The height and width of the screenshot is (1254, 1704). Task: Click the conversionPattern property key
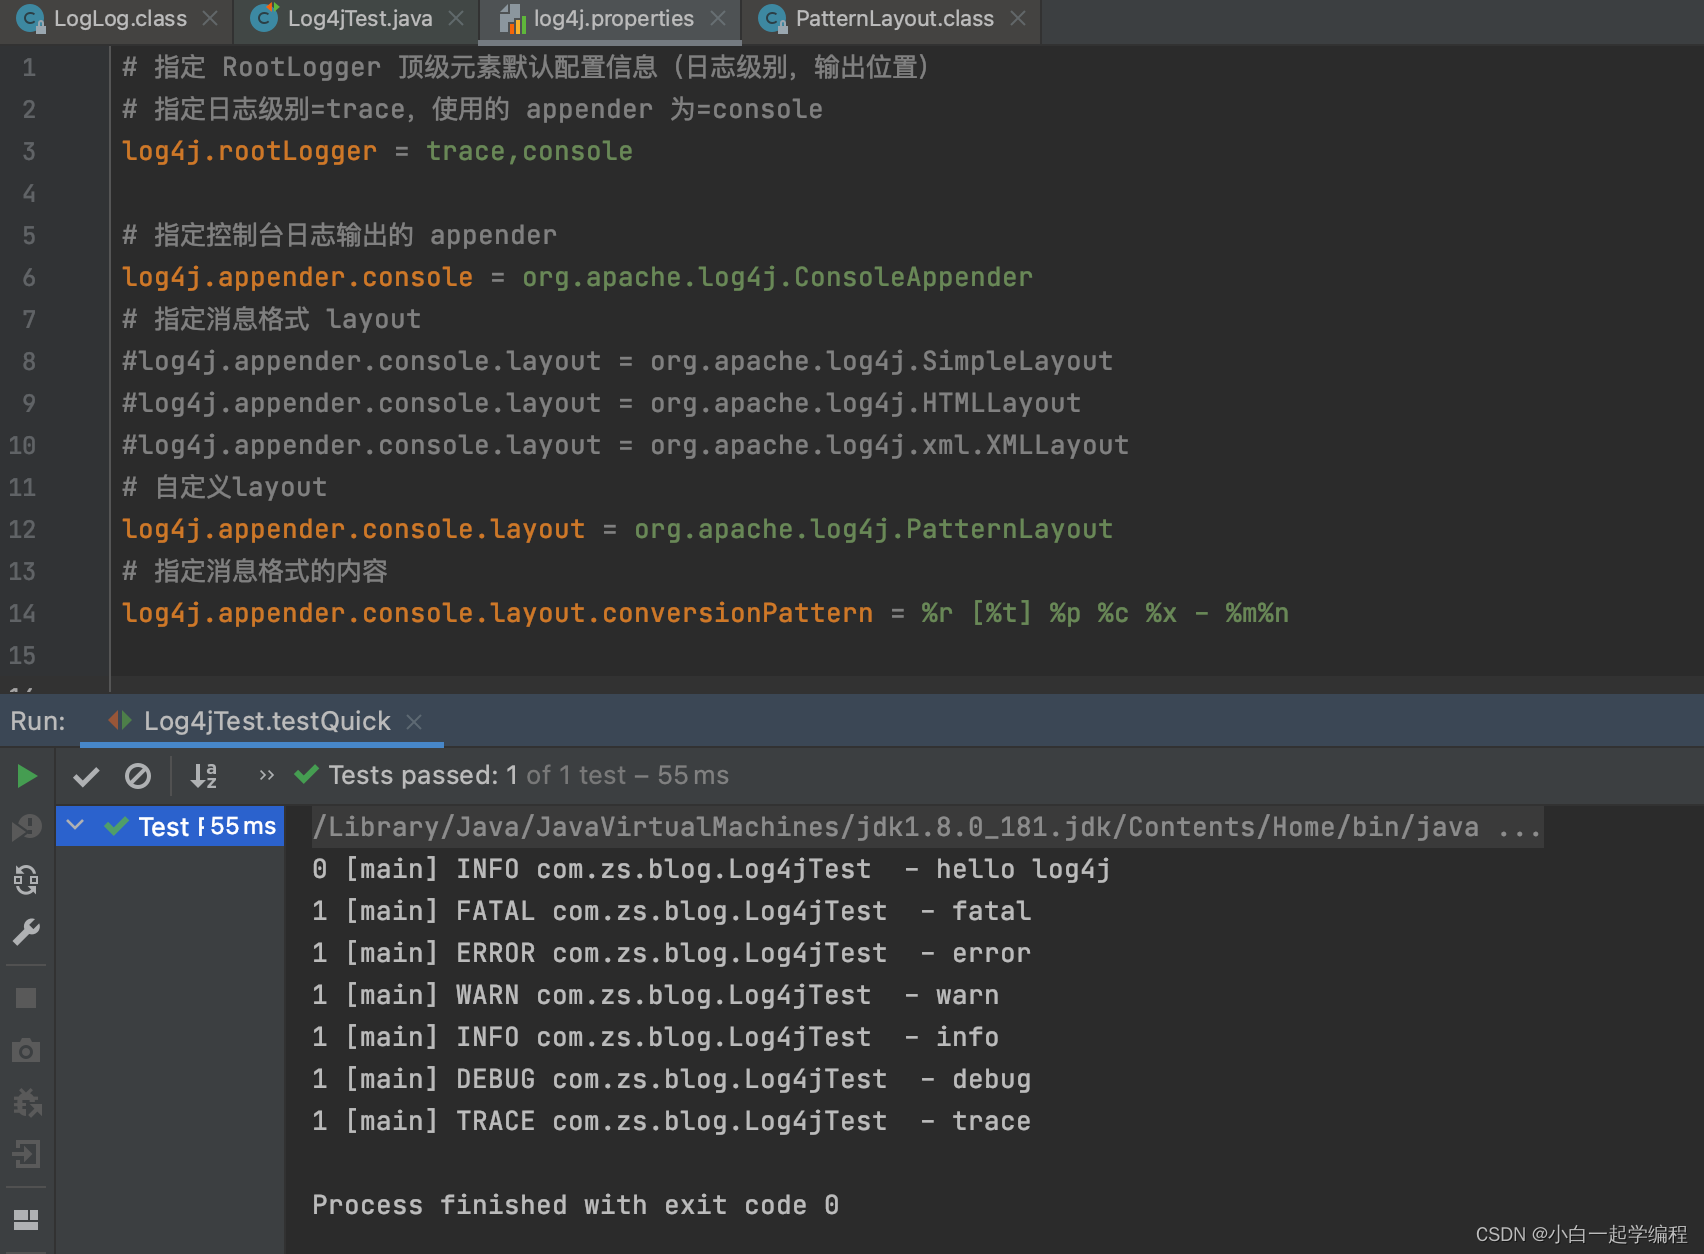coord(497,613)
